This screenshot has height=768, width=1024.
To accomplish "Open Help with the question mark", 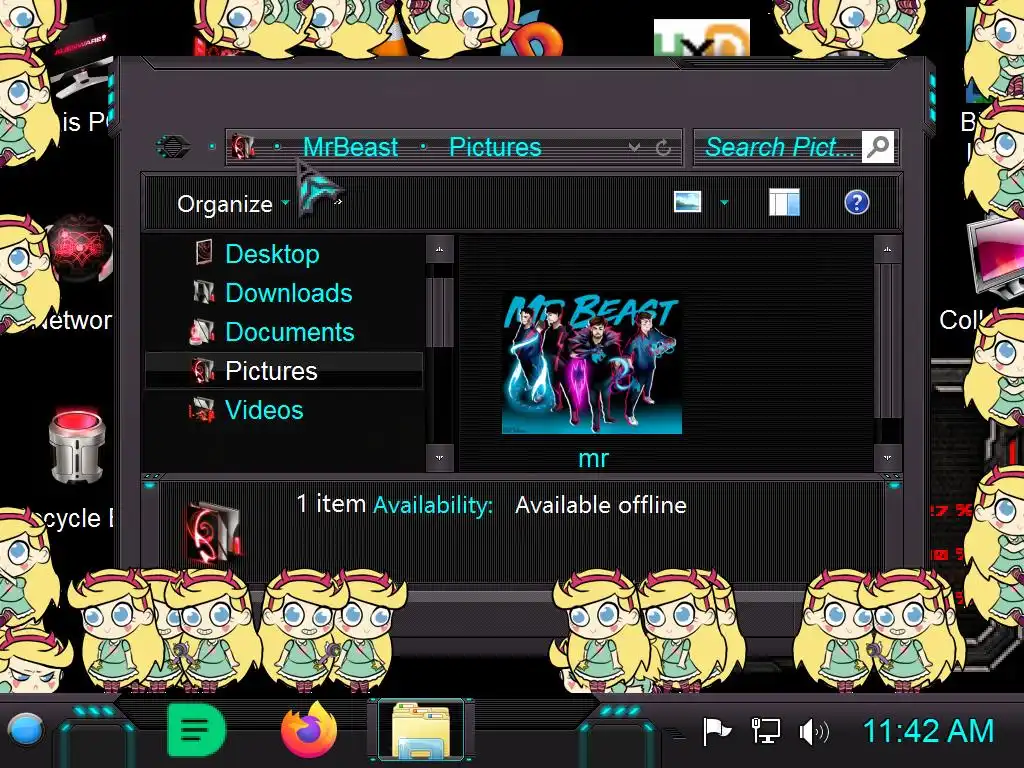I will coord(856,202).
